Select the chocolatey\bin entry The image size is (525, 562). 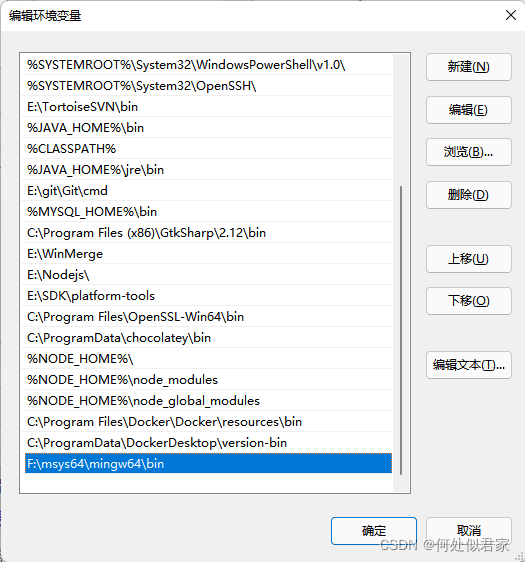pos(207,338)
